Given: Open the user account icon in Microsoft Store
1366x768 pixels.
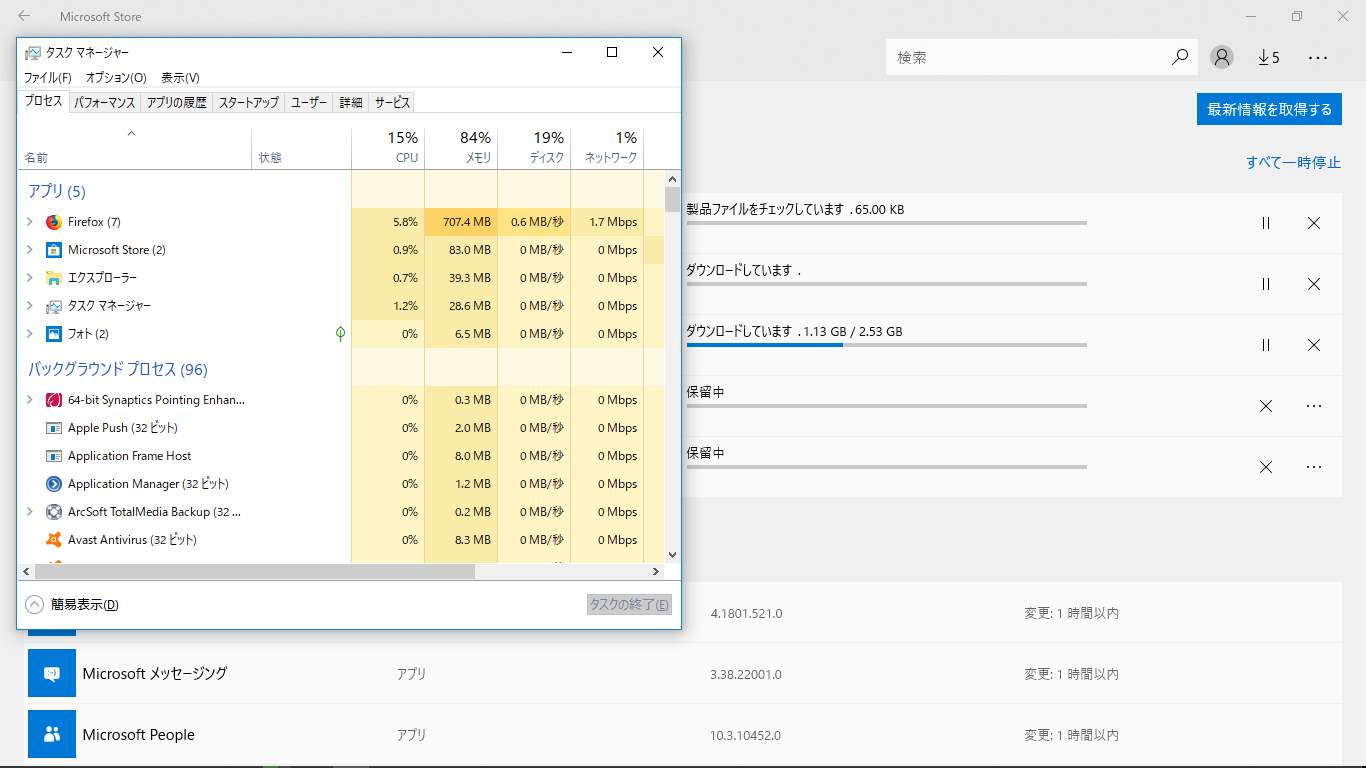Looking at the screenshot, I should (1221, 57).
